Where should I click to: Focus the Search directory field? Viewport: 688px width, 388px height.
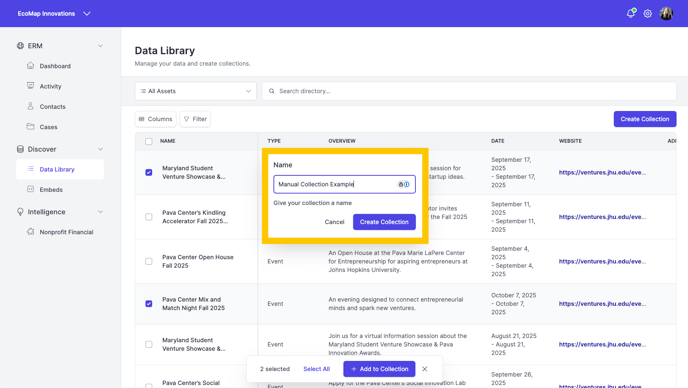469,91
